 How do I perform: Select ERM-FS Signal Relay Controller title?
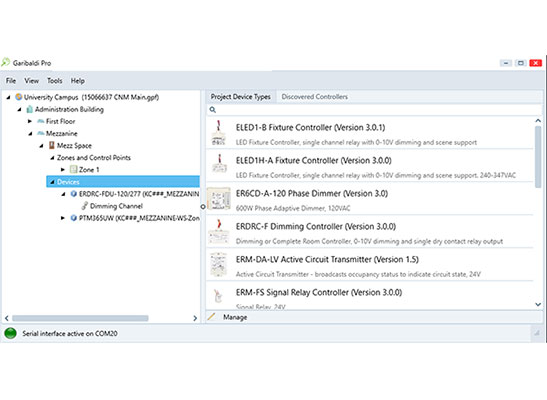pos(319,292)
